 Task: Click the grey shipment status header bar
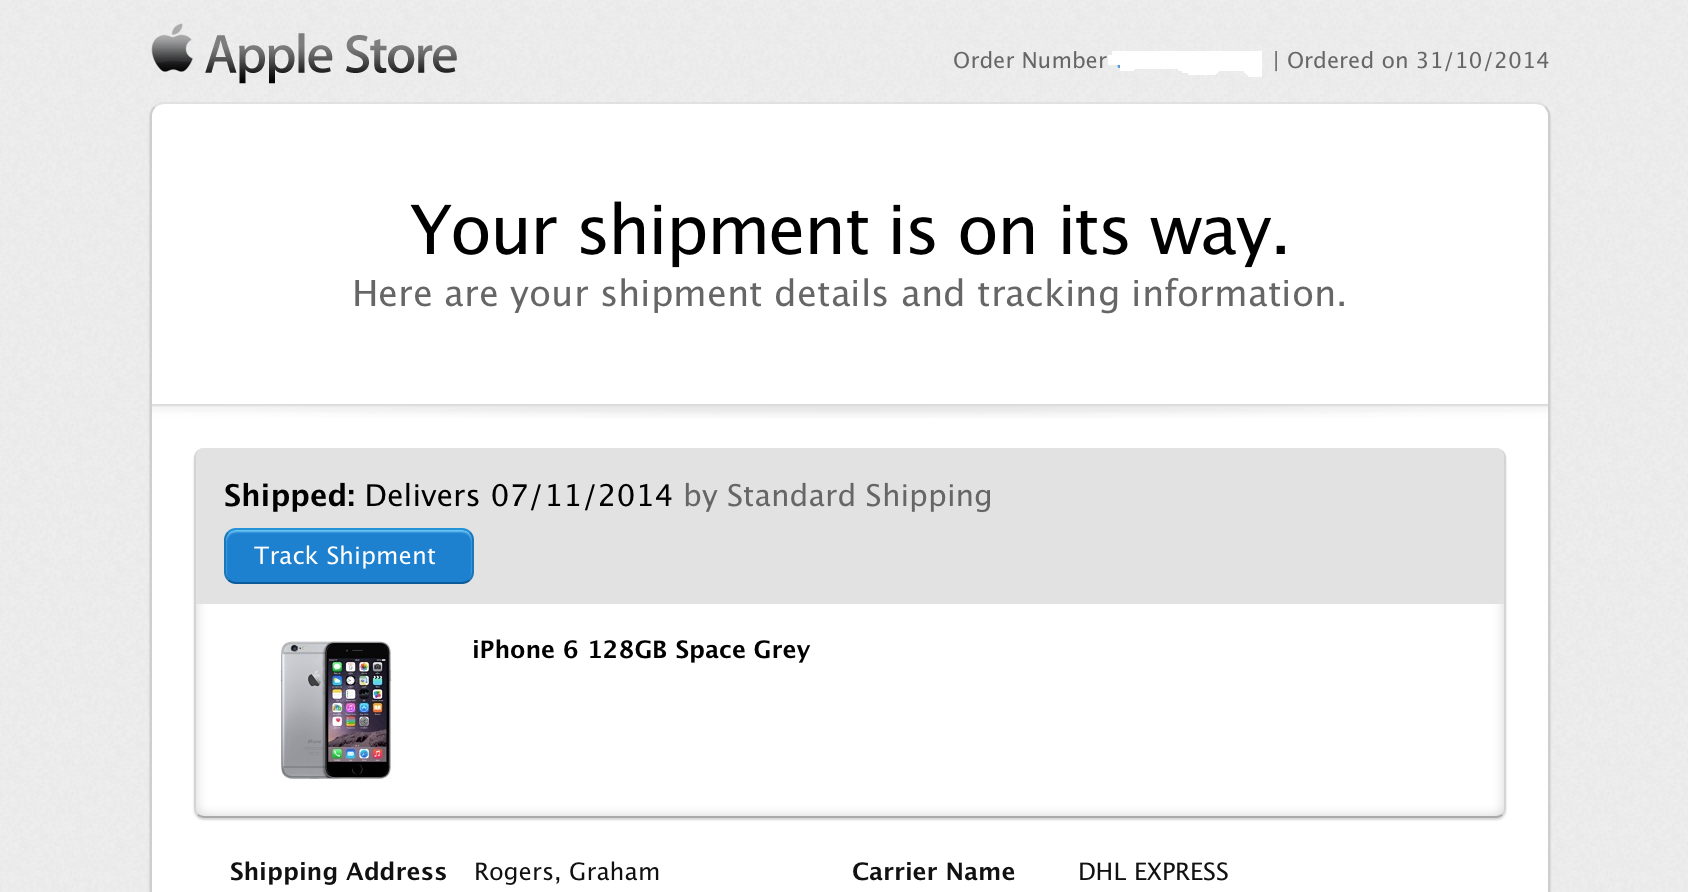(850, 527)
